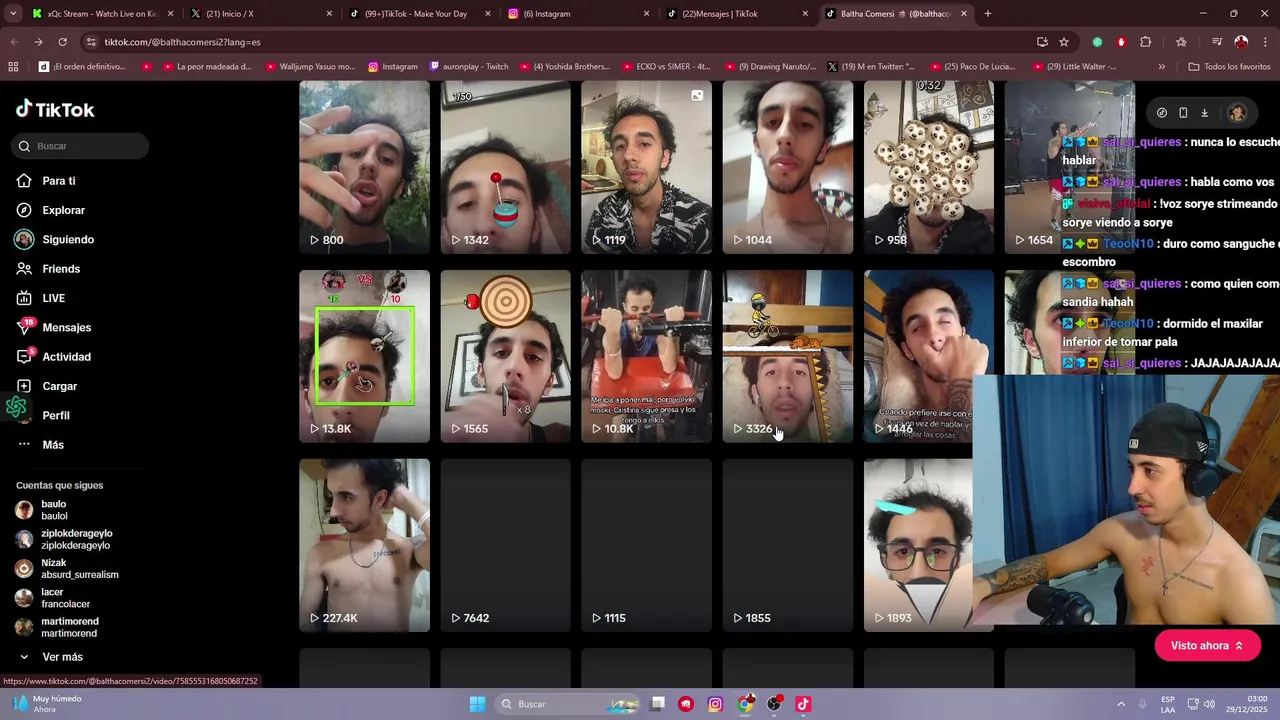Show hidden tray icons chevron
The image size is (1280, 720).
1121,704
